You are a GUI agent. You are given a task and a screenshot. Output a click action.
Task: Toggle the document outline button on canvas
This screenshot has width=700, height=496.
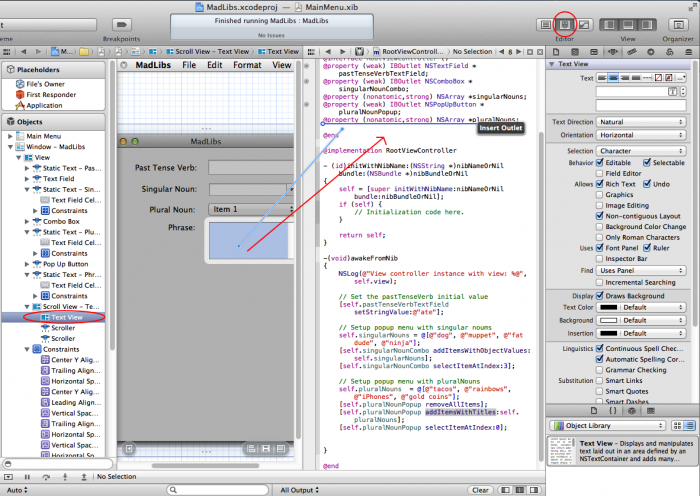[129, 448]
